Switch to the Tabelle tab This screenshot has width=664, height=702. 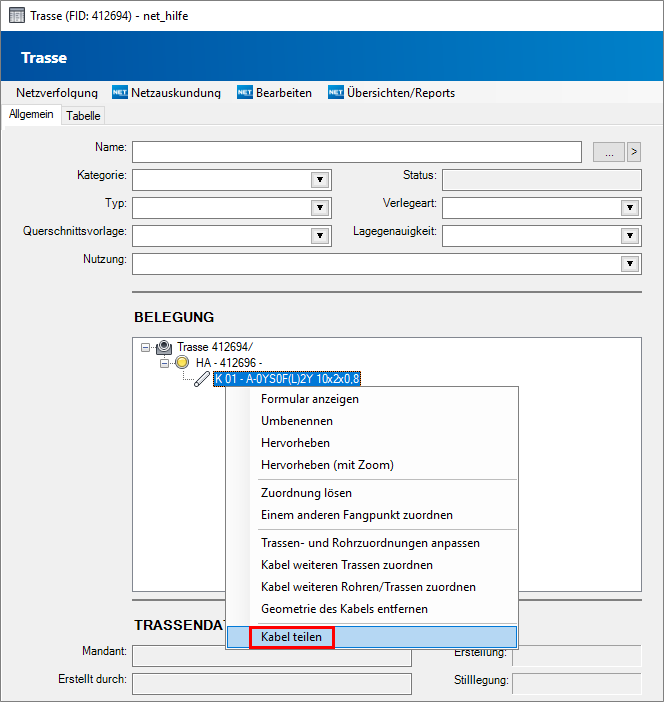click(83, 116)
